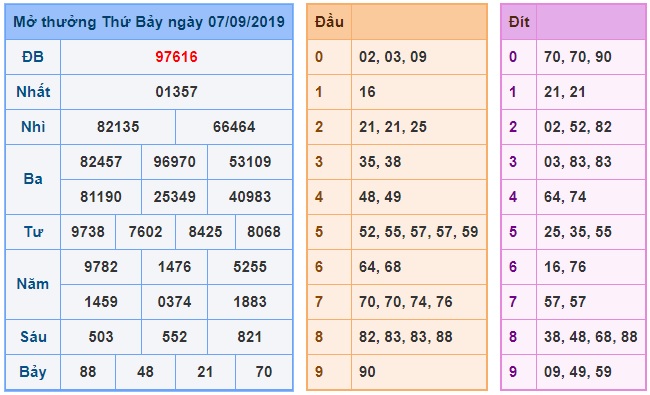
Task: Click fifth prize number 1883
Action: coord(250,302)
